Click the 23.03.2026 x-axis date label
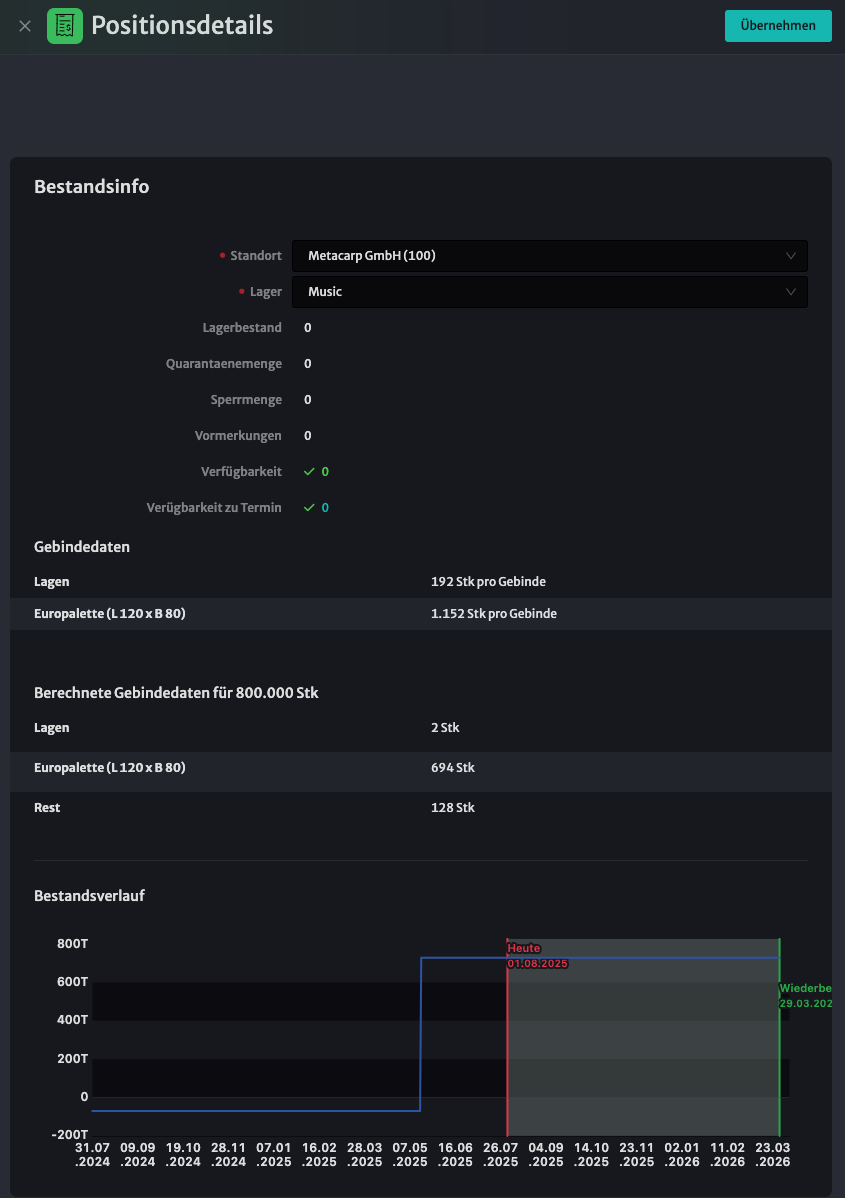The width and height of the screenshot is (845, 1198). click(x=772, y=1154)
